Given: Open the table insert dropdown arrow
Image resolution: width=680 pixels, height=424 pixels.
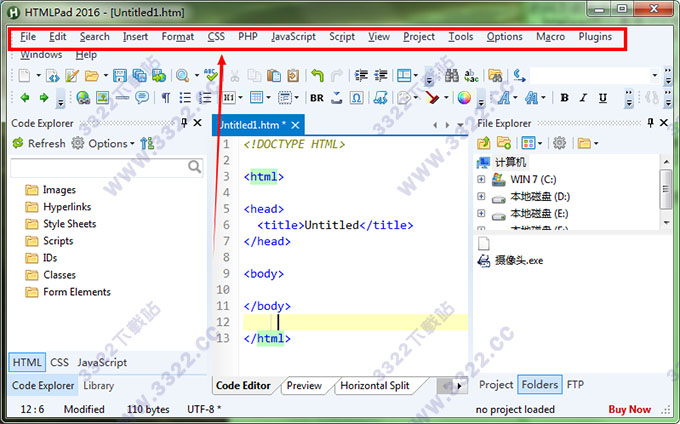Looking at the screenshot, I should 268,98.
